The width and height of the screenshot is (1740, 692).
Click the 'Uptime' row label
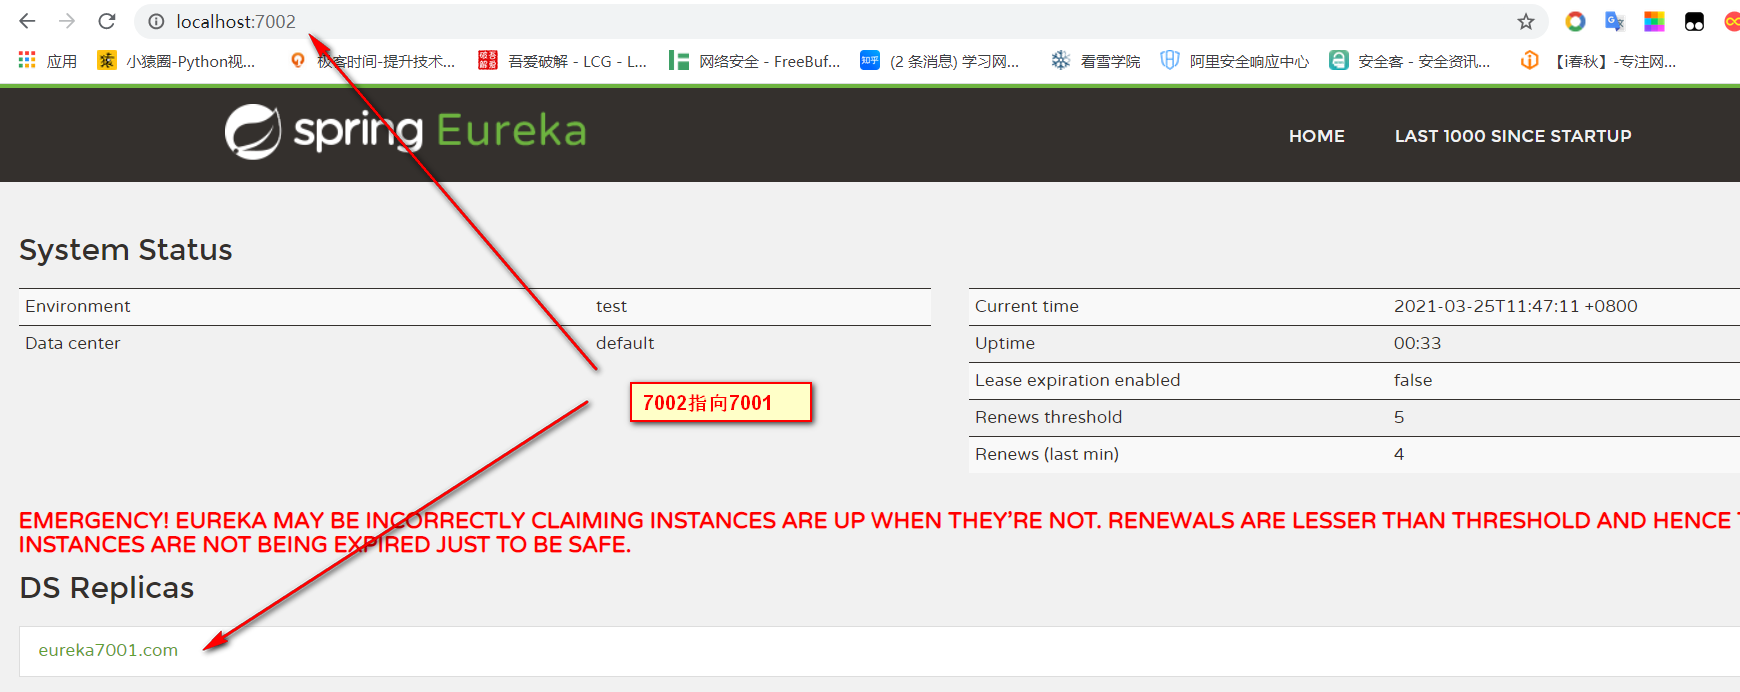[1005, 343]
